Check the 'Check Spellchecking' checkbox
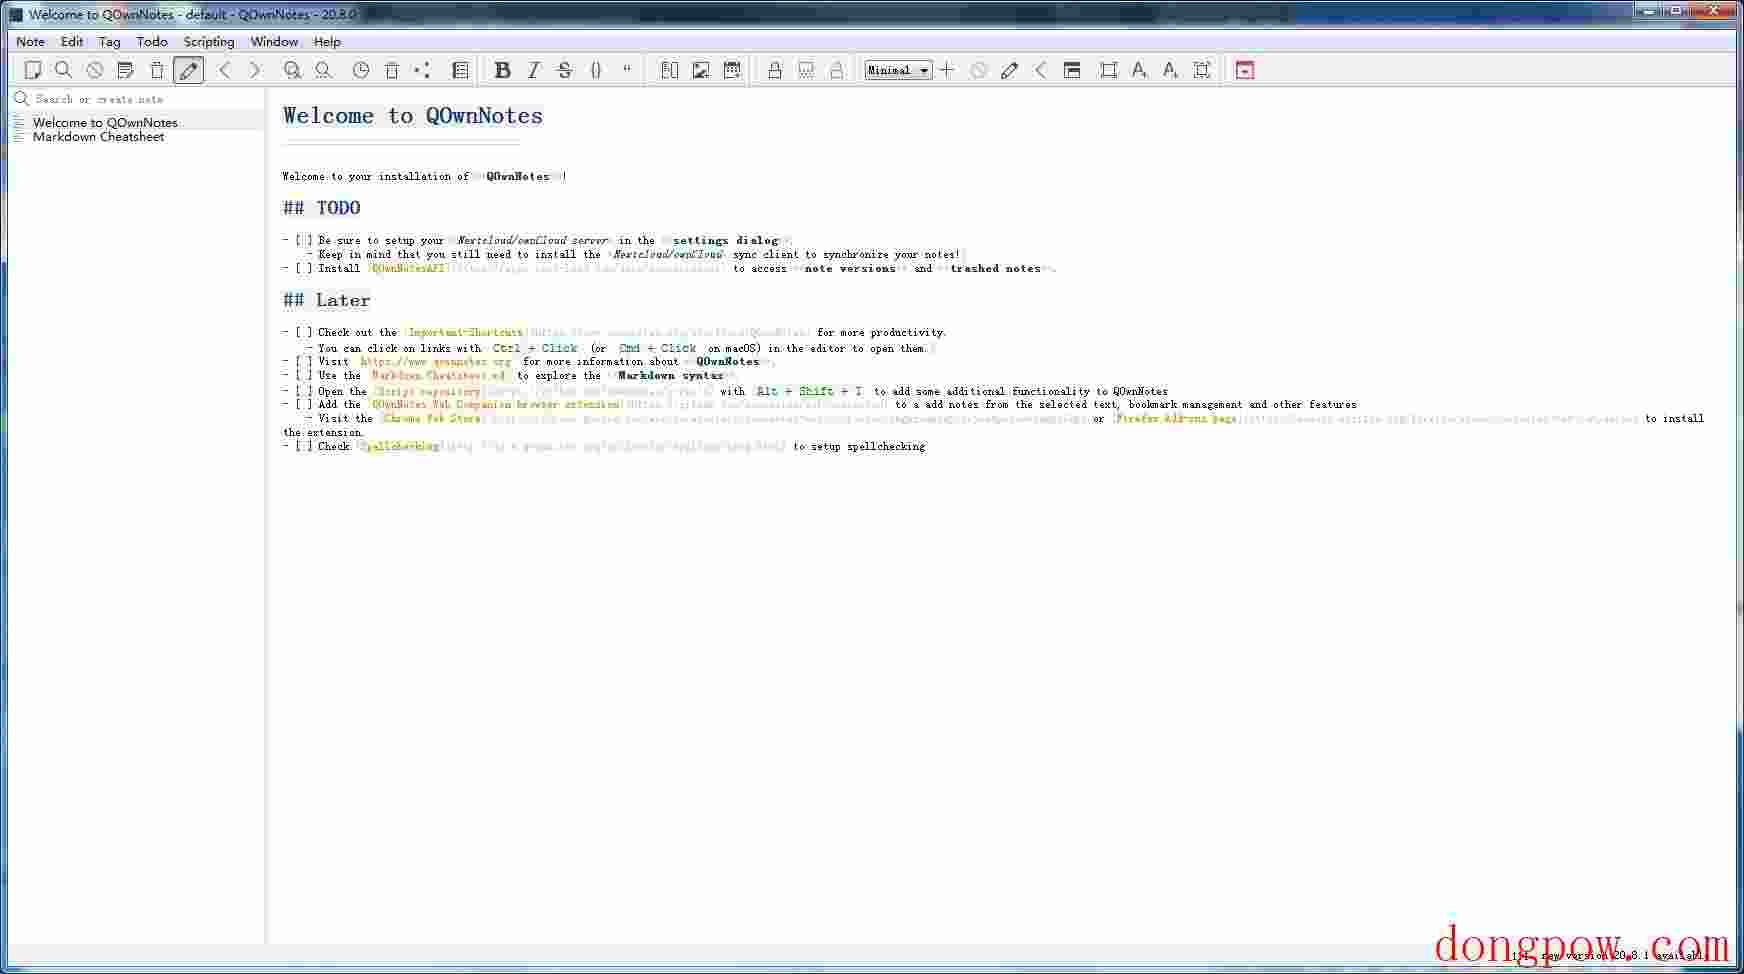 point(304,446)
